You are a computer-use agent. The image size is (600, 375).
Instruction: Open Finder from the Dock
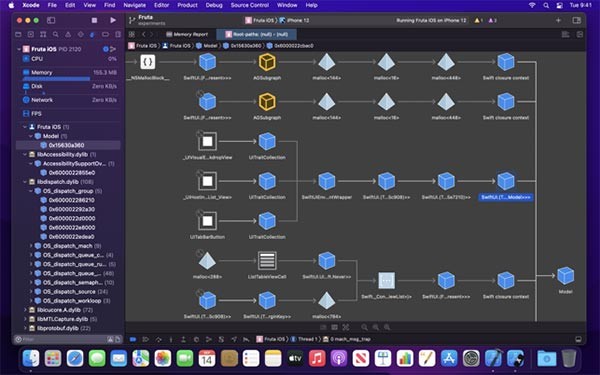31,359
